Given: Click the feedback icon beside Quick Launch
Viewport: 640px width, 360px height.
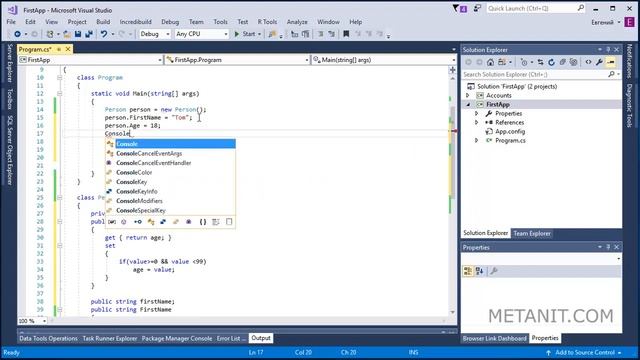Looking at the screenshot, I should [x=477, y=8].
